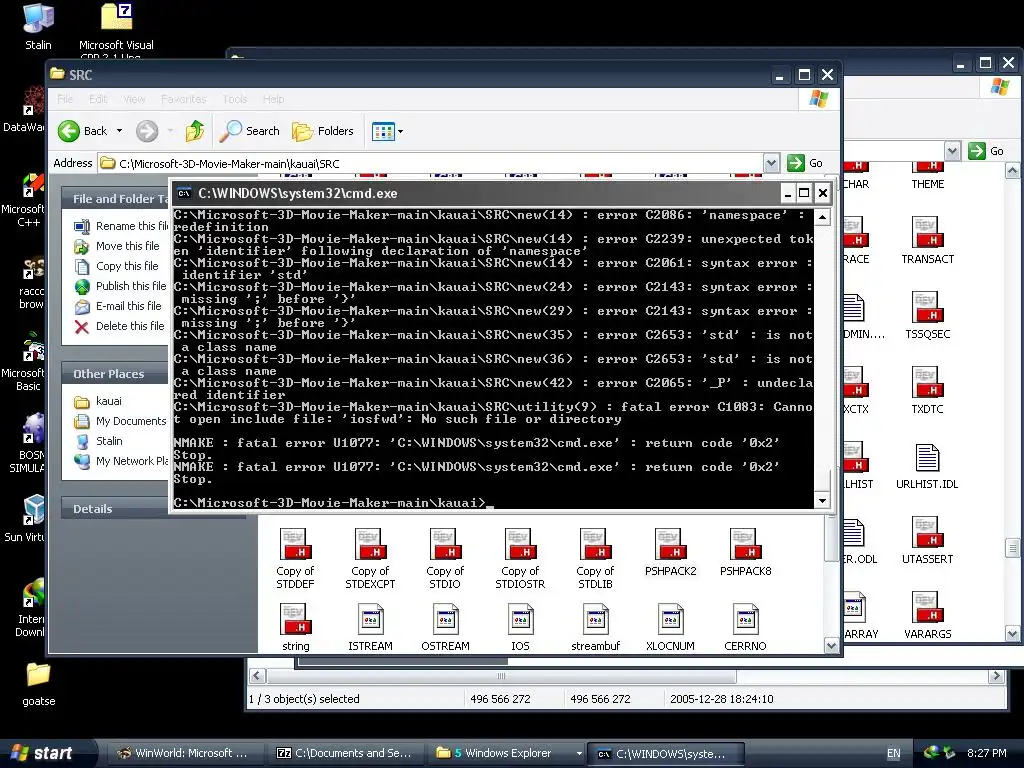Screen dimensions: 1024x768
Task: Select Copy this file task
Action: click(116, 266)
